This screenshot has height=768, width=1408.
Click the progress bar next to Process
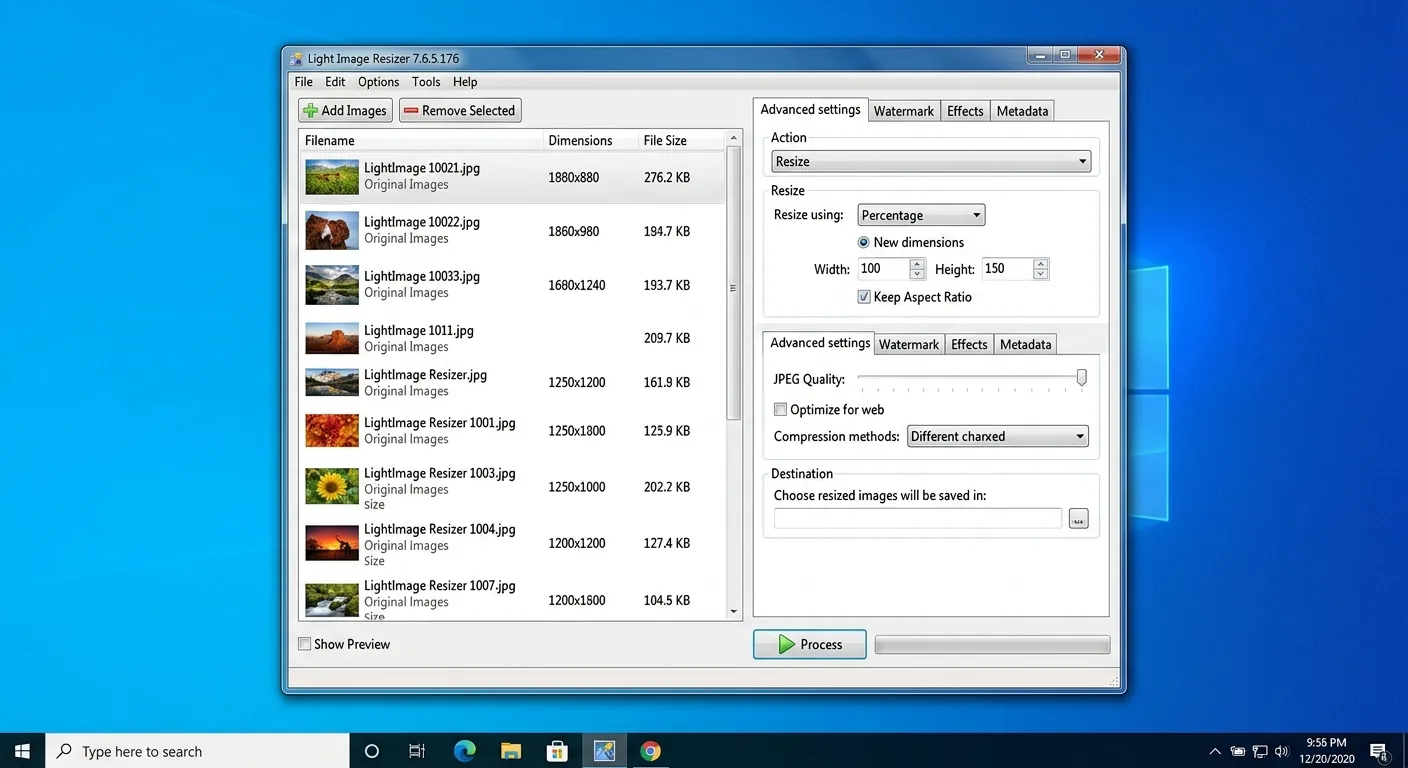coord(992,645)
